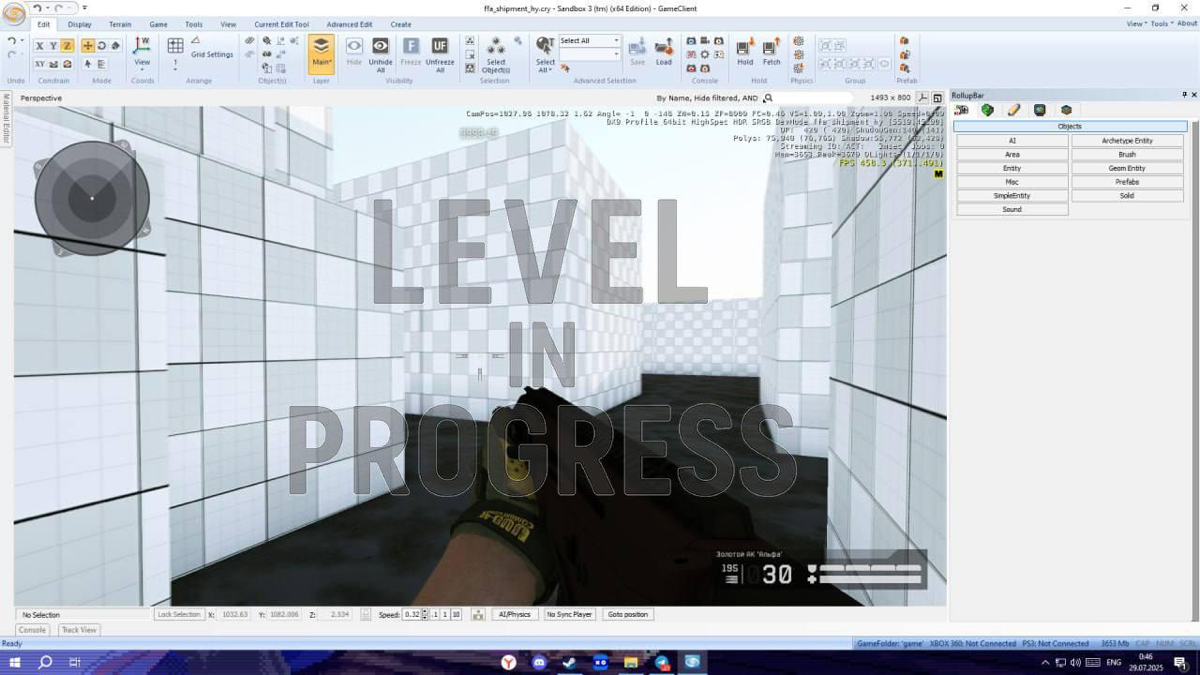The image size is (1200, 675).
Task: Click the Undo arrow in ribbon
Action: coord(11,42)
